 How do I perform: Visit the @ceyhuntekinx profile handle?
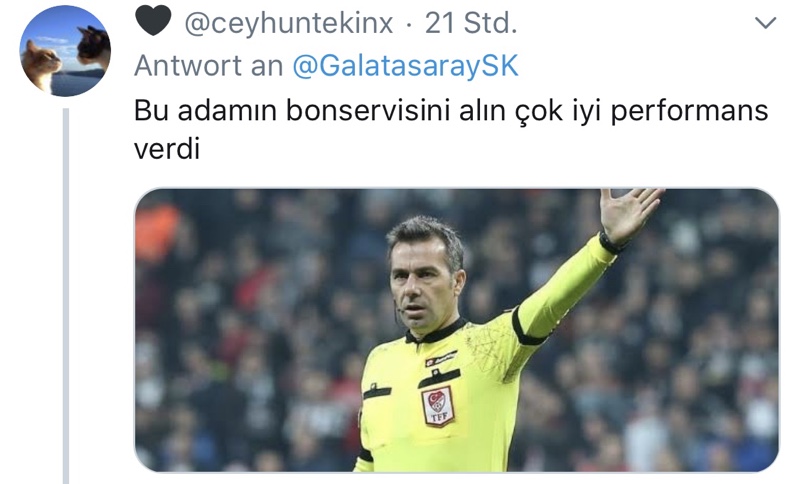[x=289, y=23]
